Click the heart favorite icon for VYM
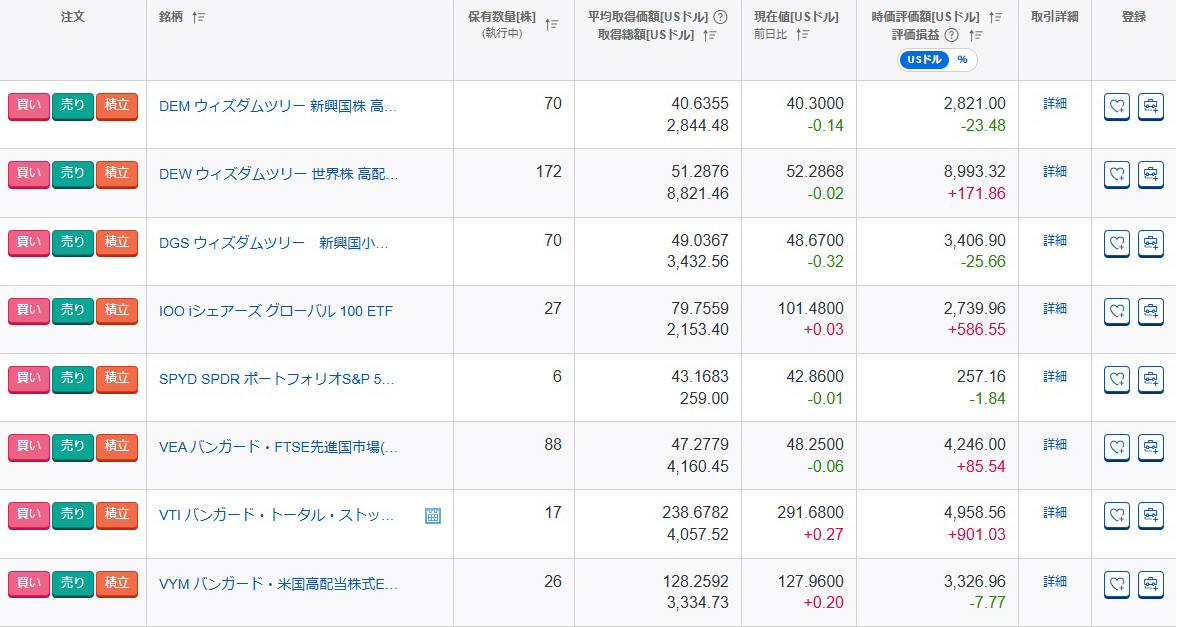Viewport: 1177px width, 627px height. tap(1117, 584)
